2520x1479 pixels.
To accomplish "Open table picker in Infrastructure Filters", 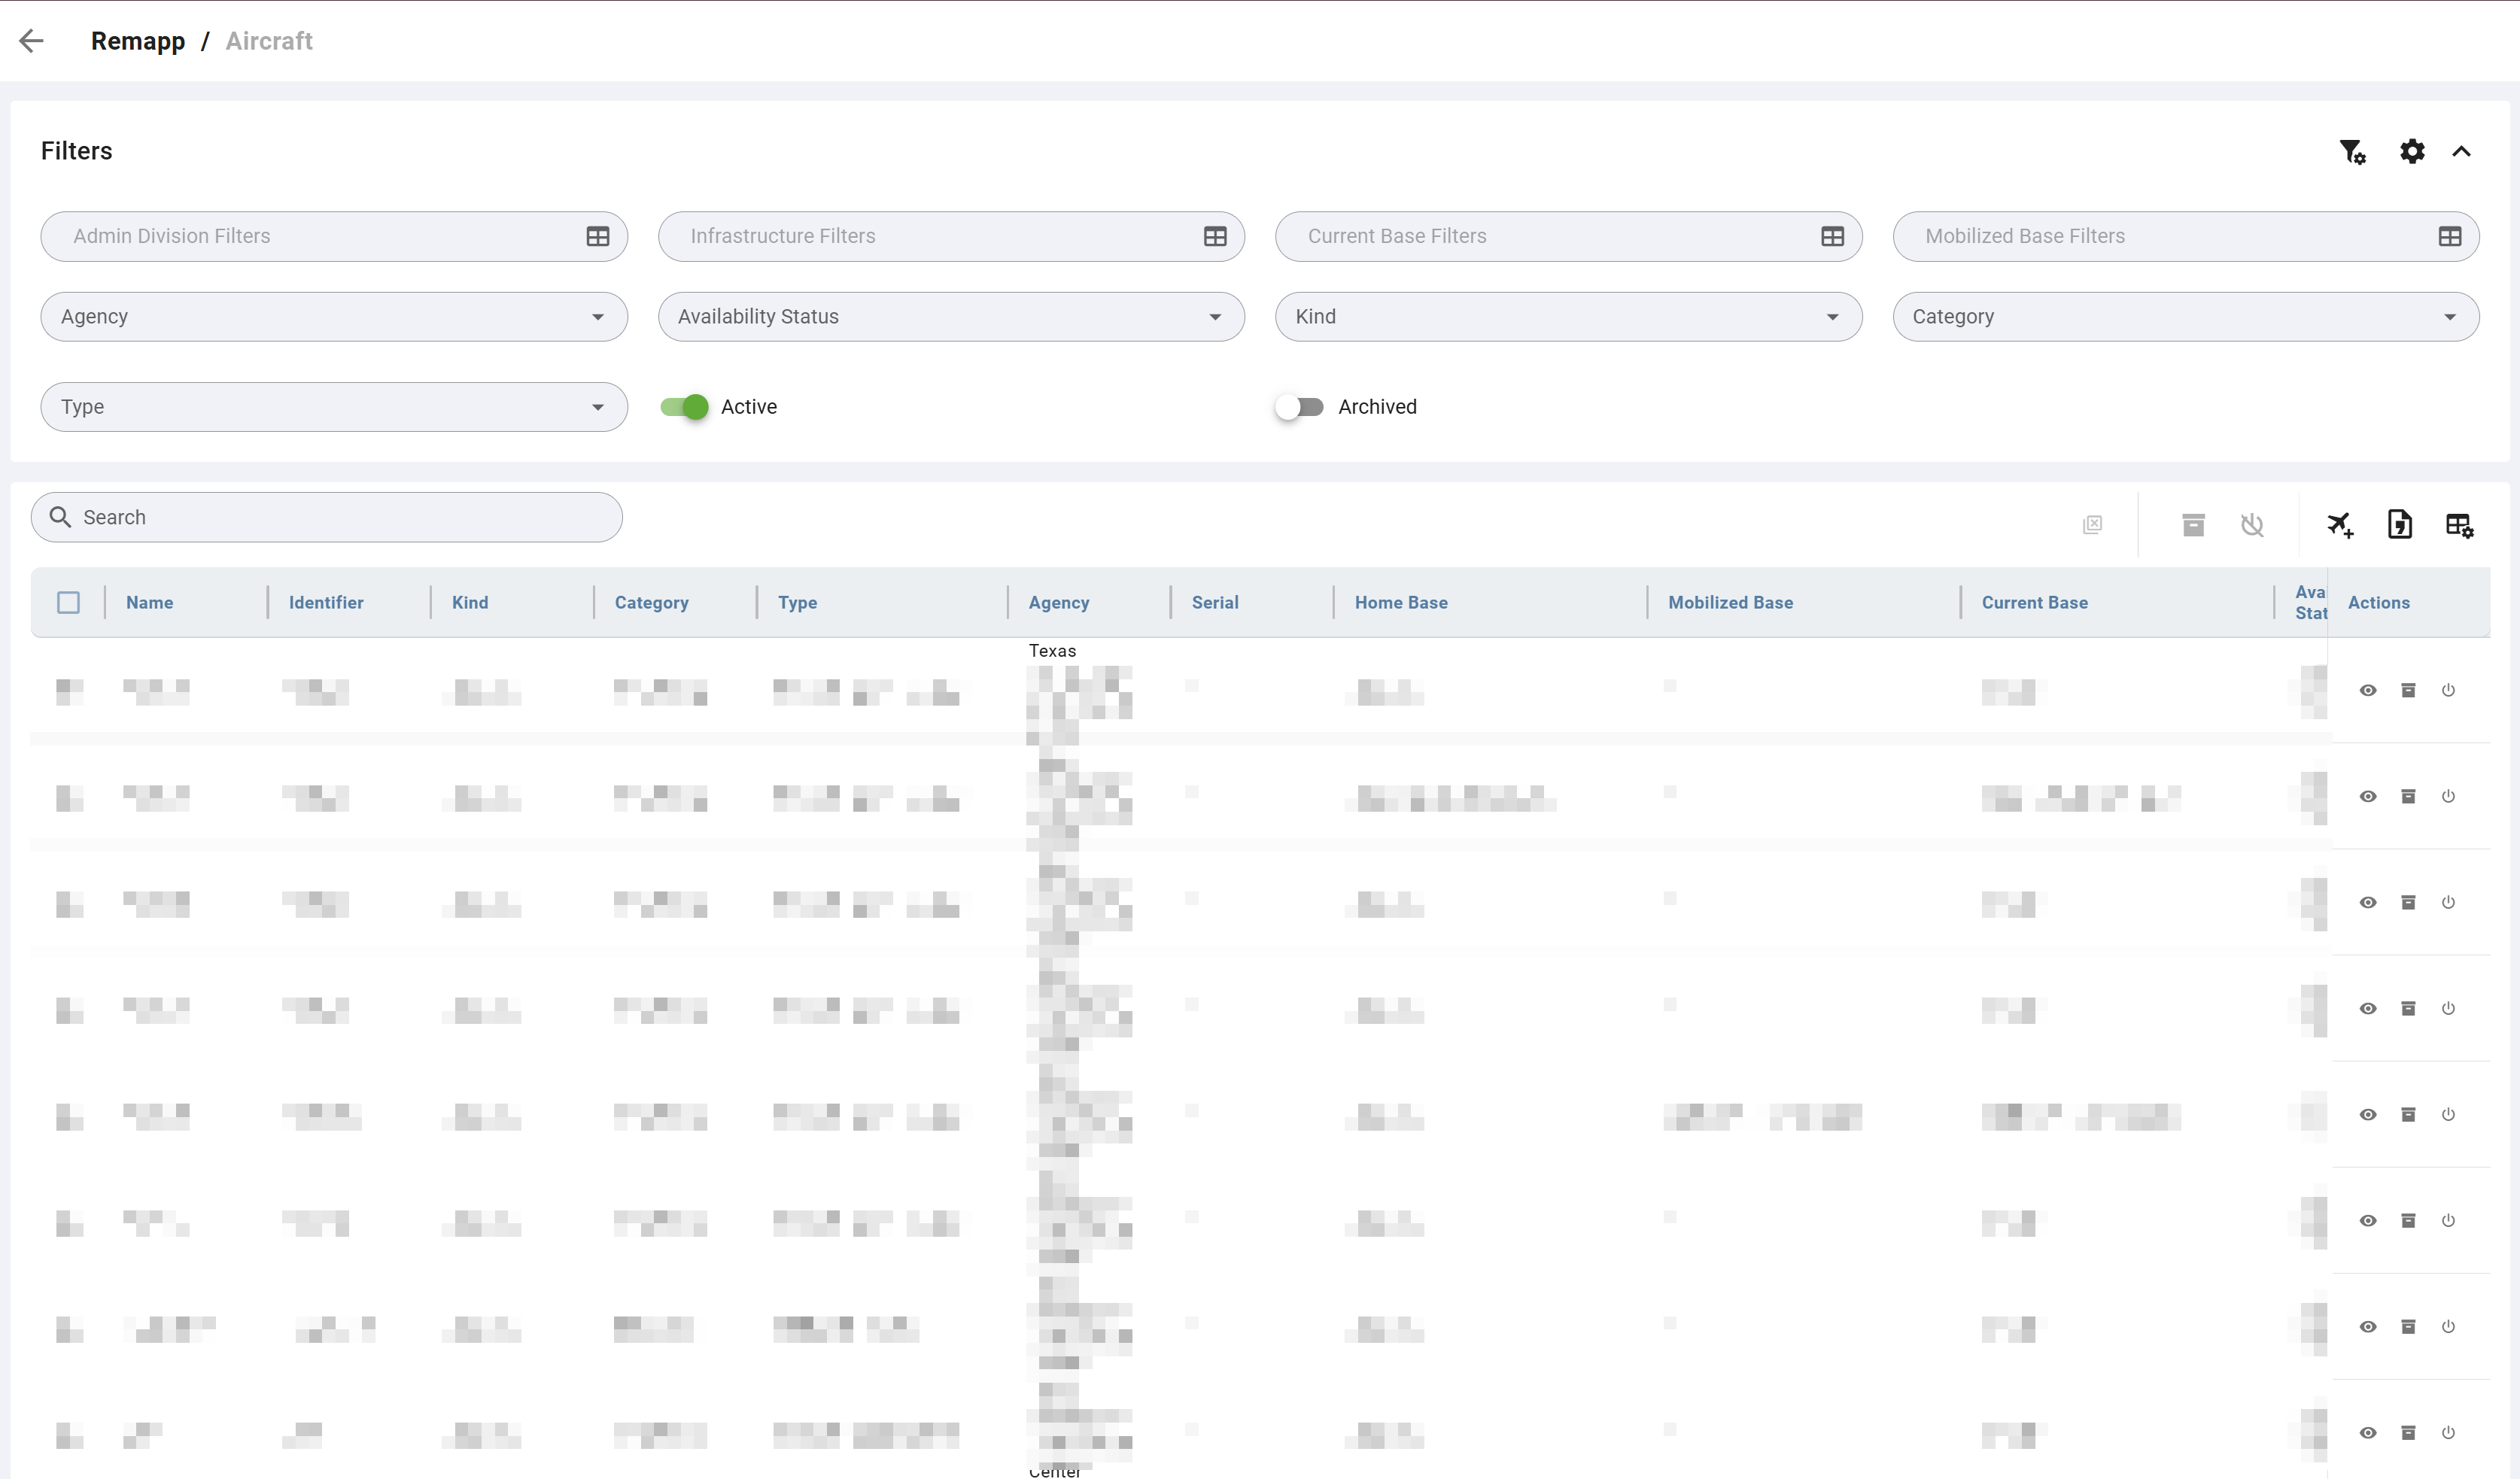I will tap(1215, 236).
